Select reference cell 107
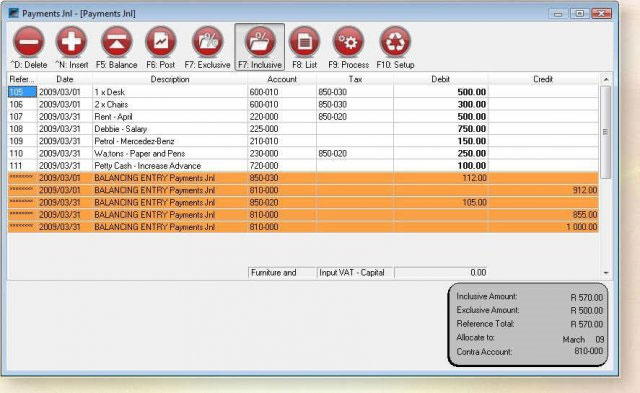 point(22,116)
